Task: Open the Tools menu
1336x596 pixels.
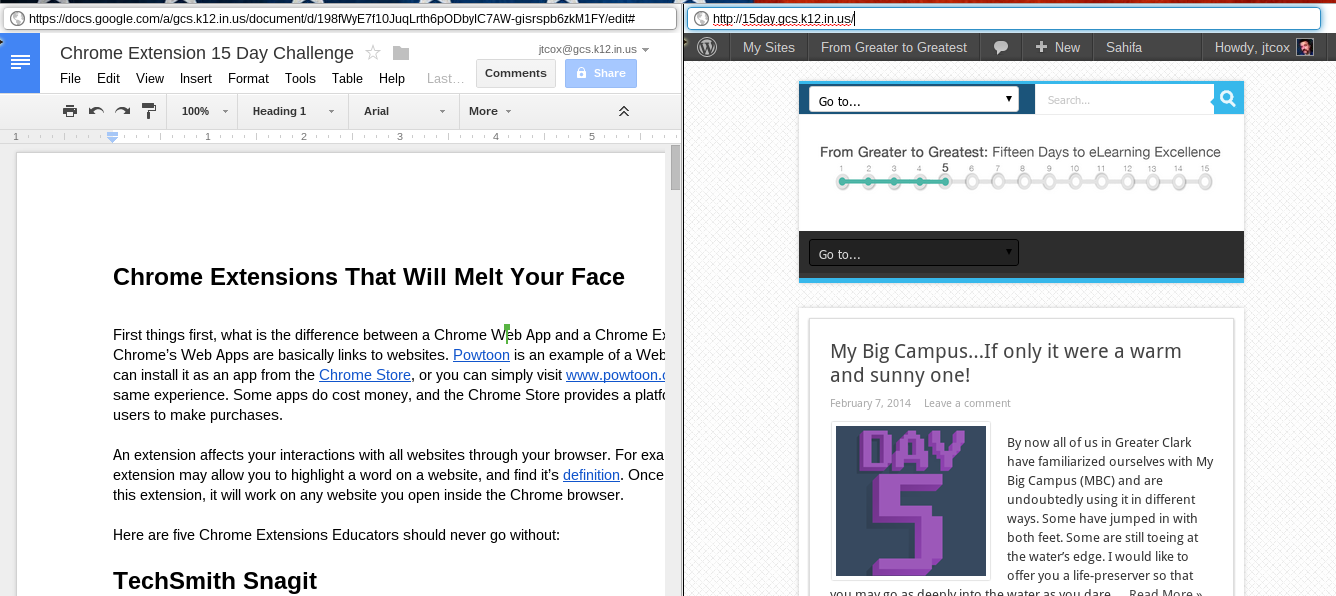Action: pyautogui.click(x=300, y=78)
